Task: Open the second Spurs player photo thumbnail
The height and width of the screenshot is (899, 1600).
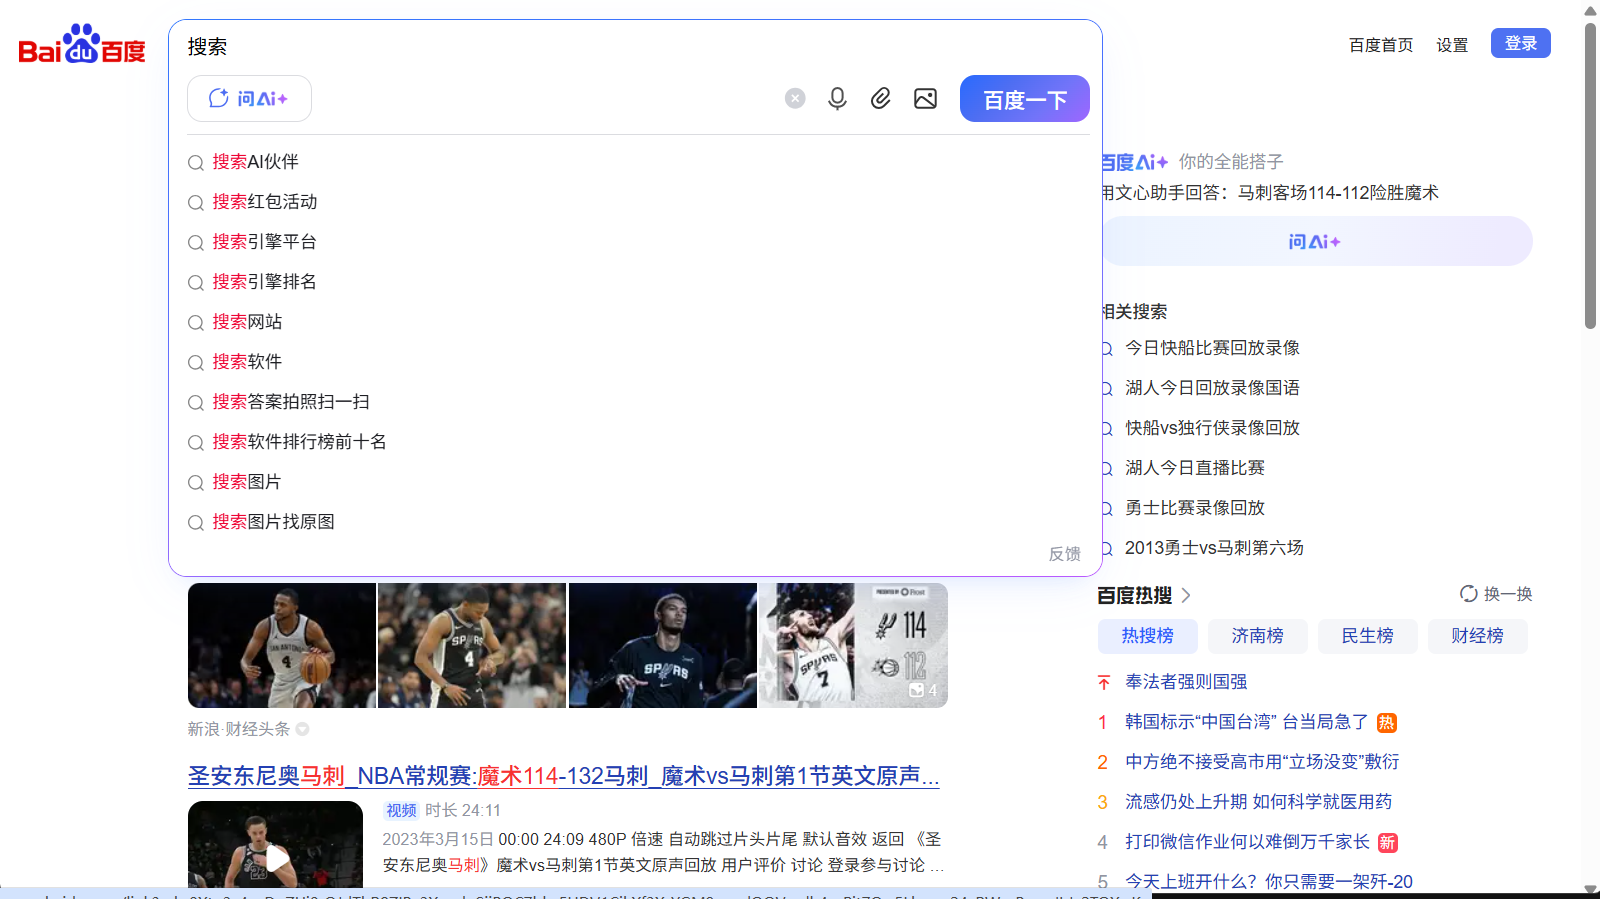Action: click(x=472, y=646)
